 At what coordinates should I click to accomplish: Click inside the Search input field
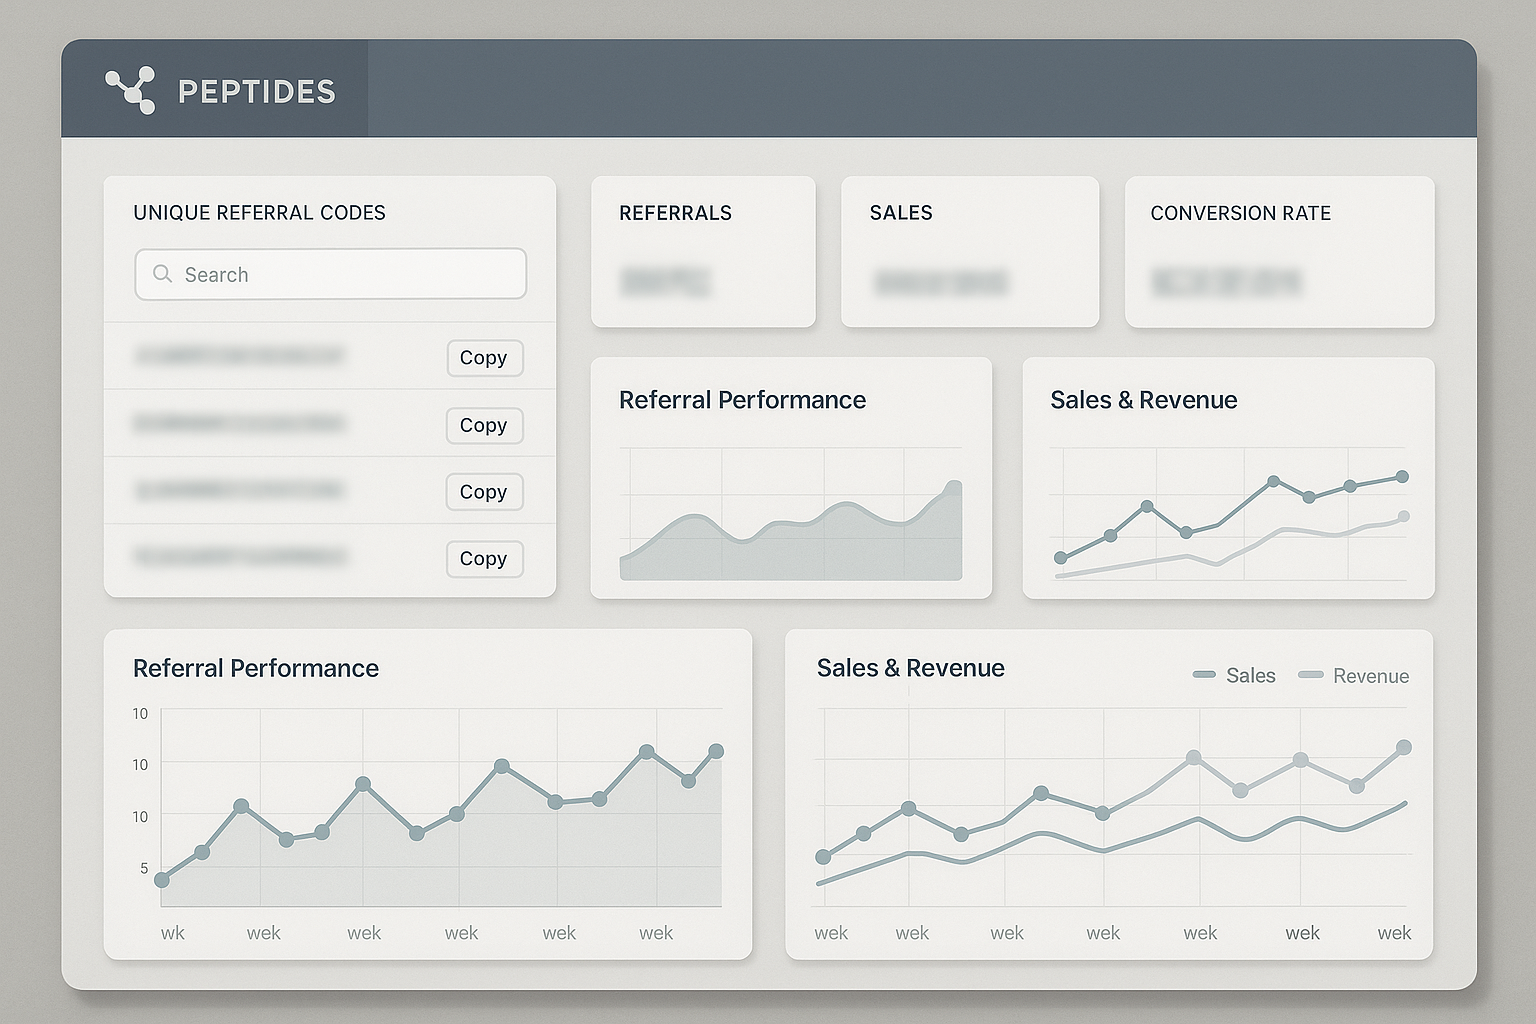click(330, 274)
